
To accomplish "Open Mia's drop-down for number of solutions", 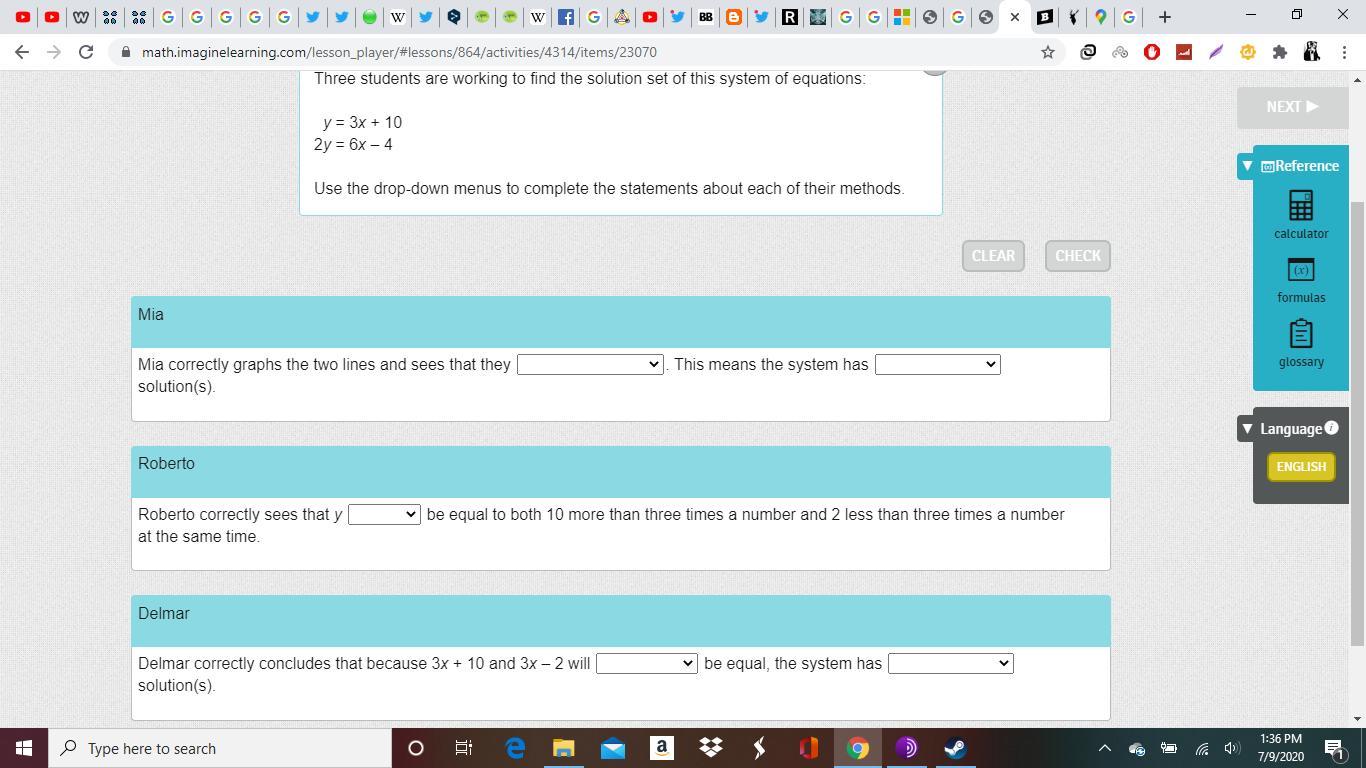I will coord(937,364).
